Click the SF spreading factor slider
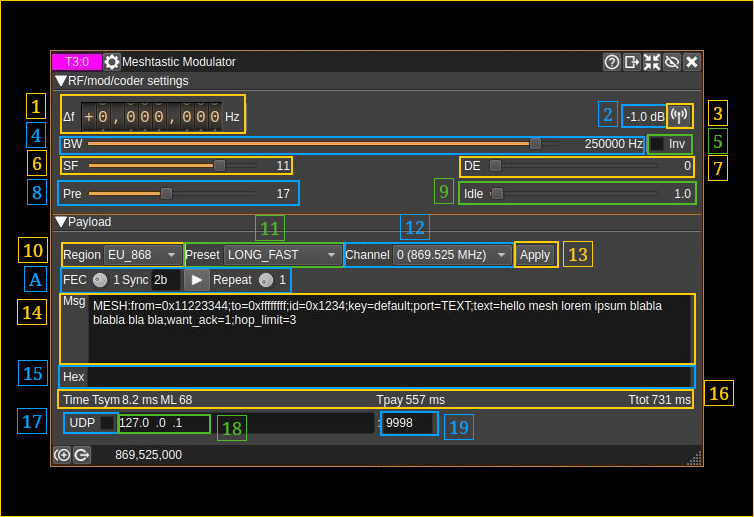Screen dimensions: 754x517 pos(172,165)
